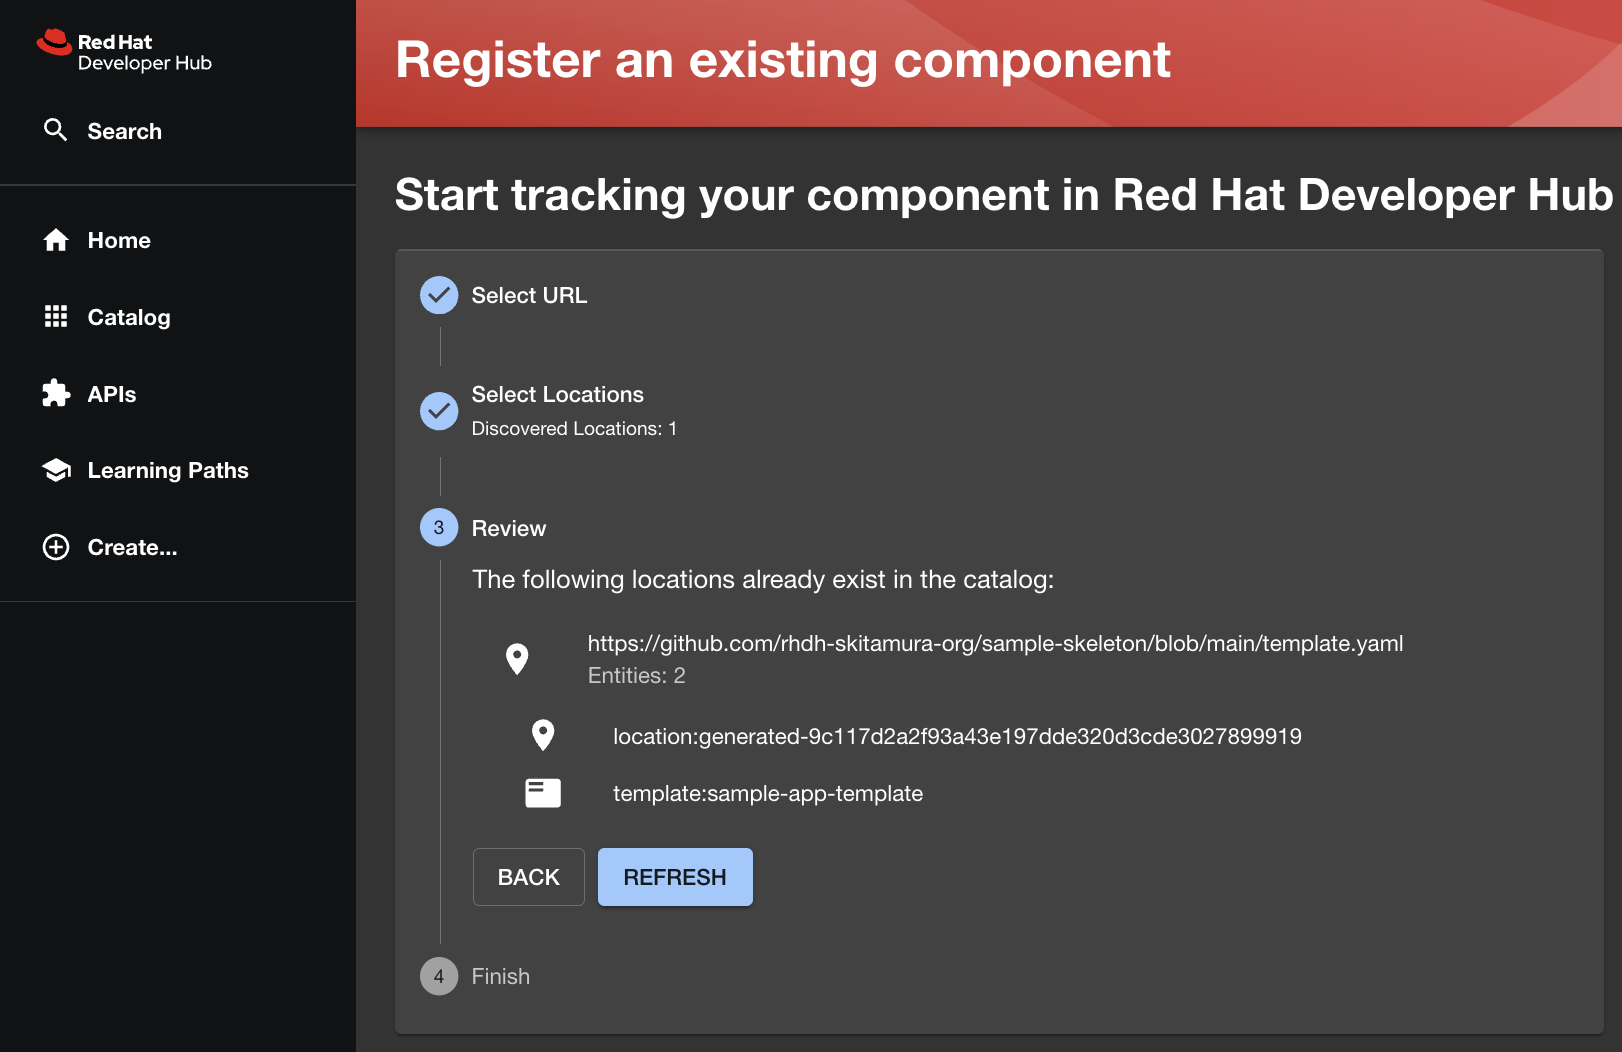The height and width of the screenshot is (1052, 1622).
Task: Click the location pin beside the GitHub URL
Action: tap(517, 659)
